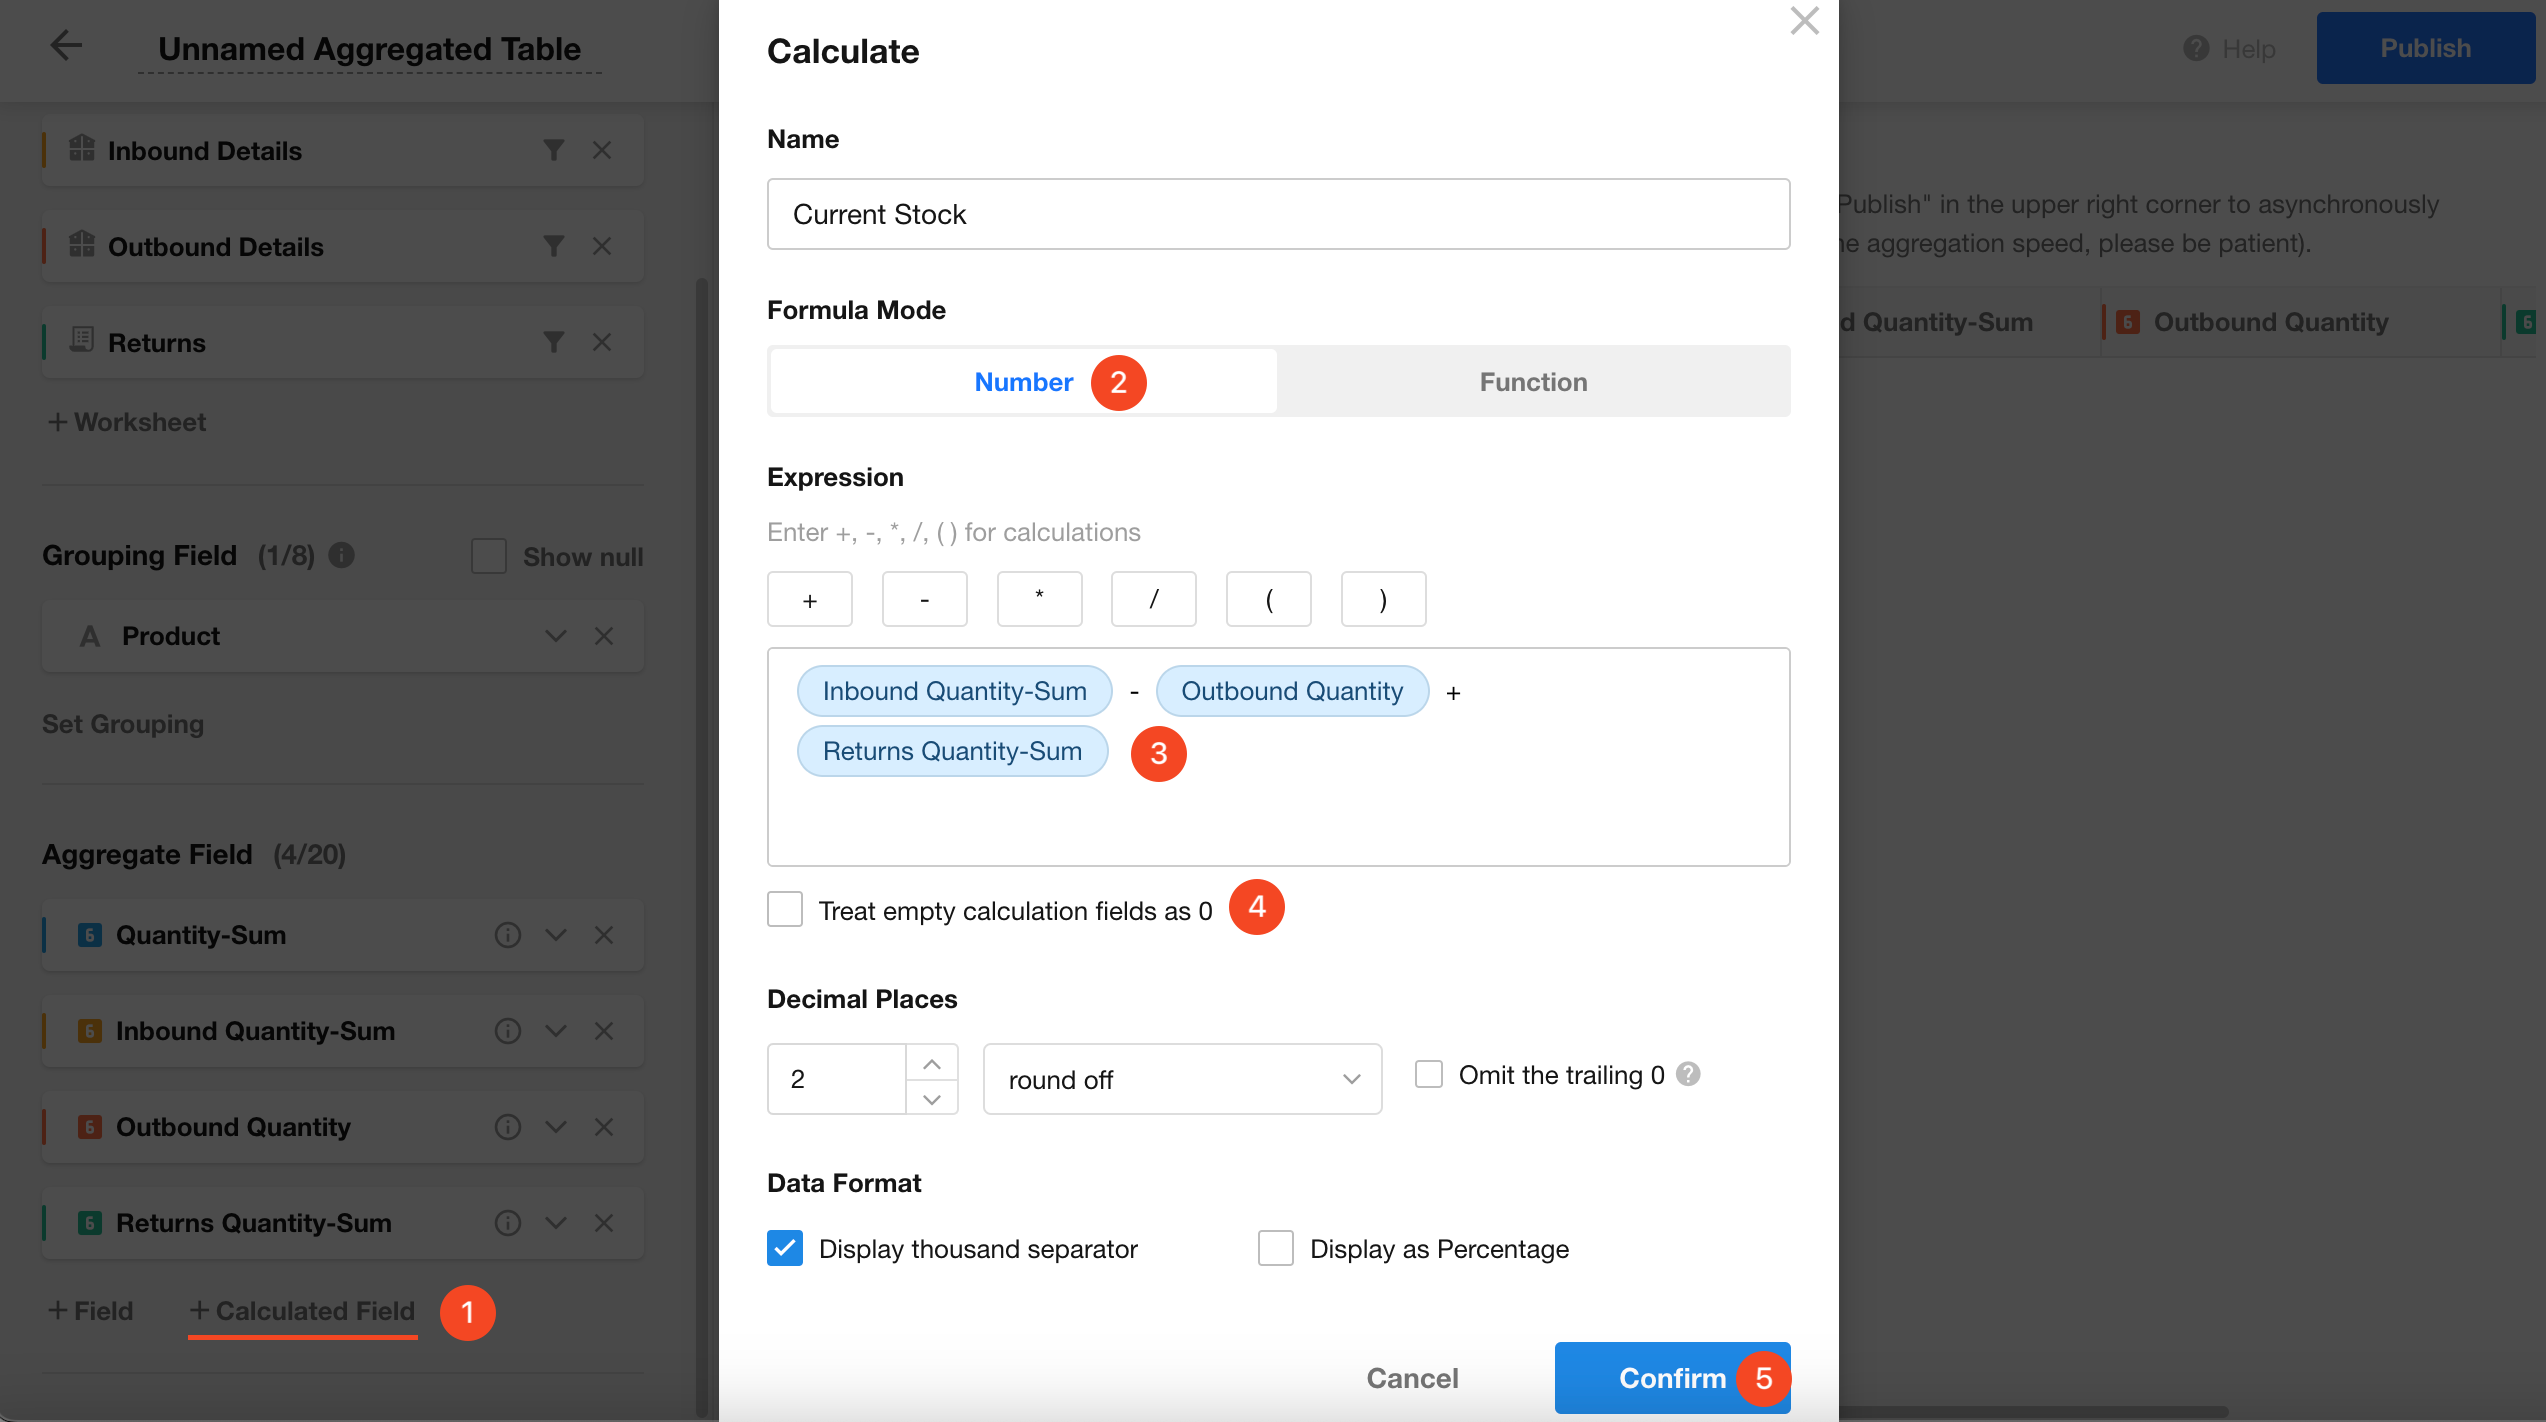2546x1422 pixels.
Task: Select the Number formula mode tab
Action: pyautogui.click(x=1023, y=382)
